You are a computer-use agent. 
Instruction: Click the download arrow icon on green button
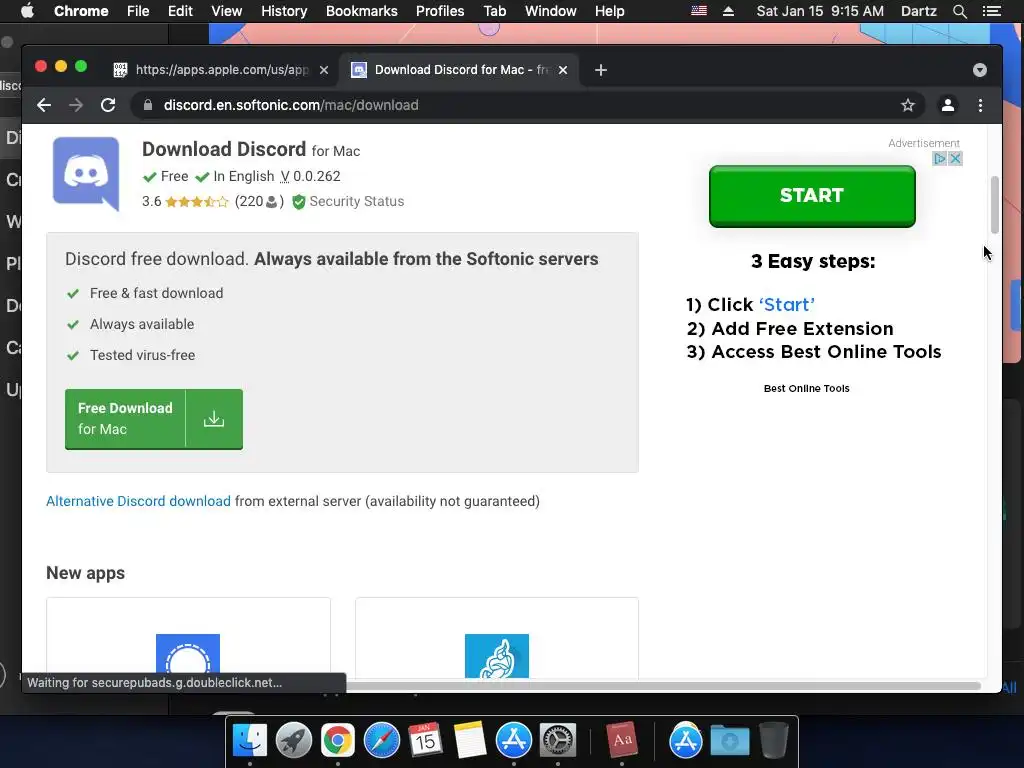tap(214, 419)
